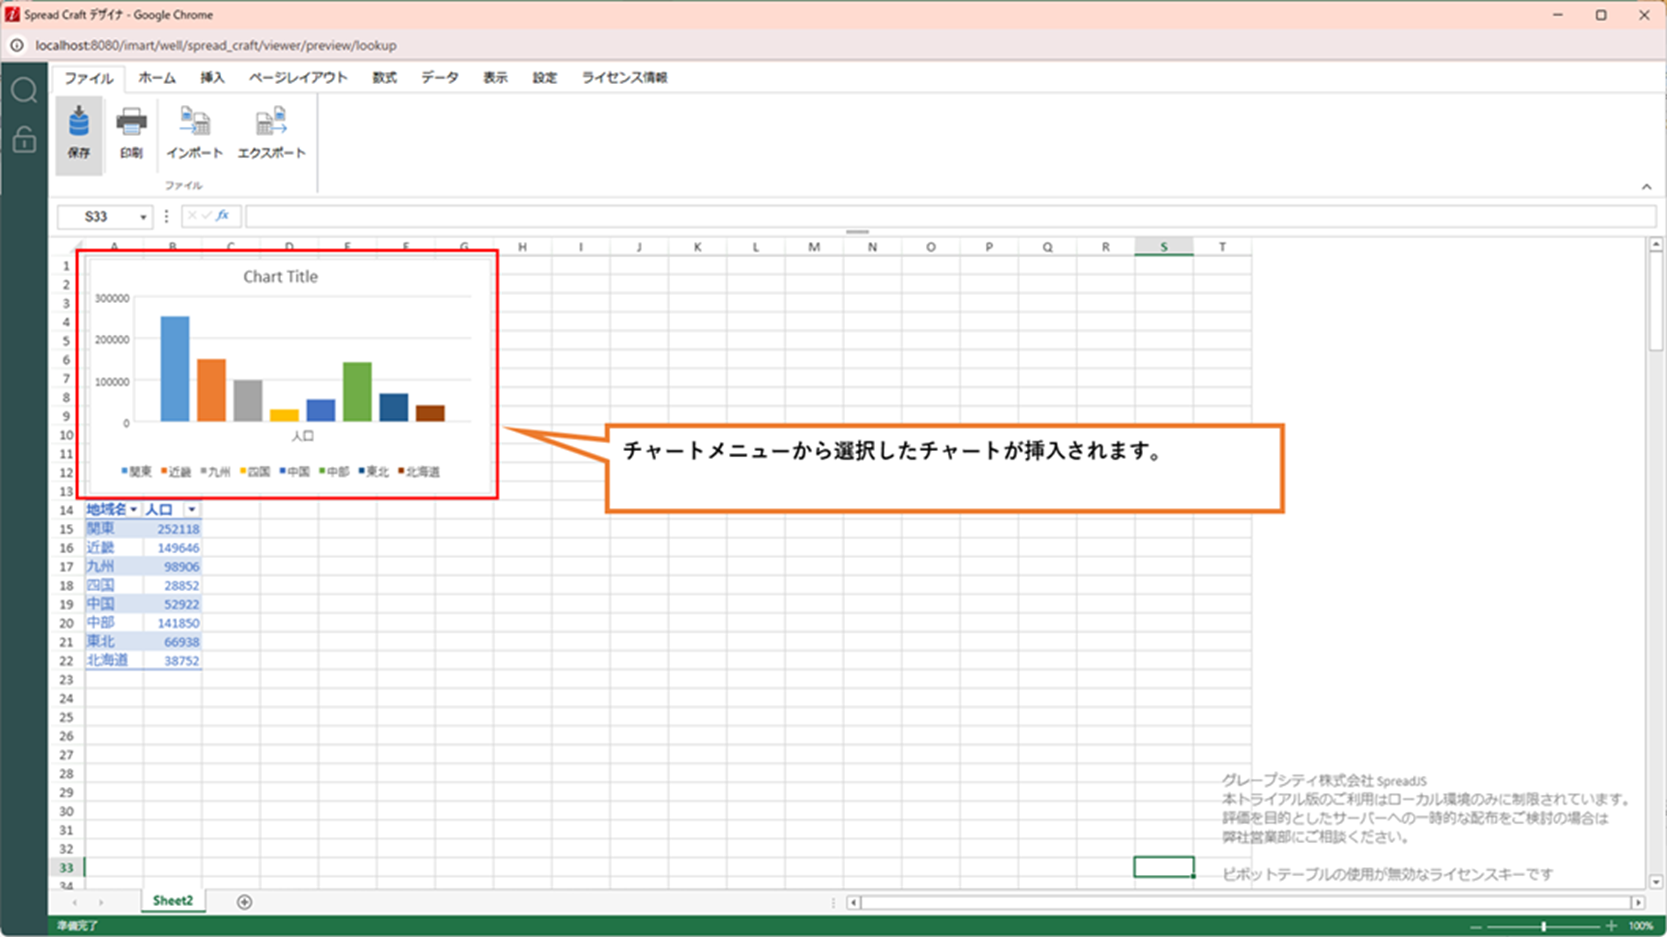This screenshot has height=937, width=1667.
Task: Collapse the ribbon with chevron arrow
Action: pyautogui.click(x=1646, y=187)
